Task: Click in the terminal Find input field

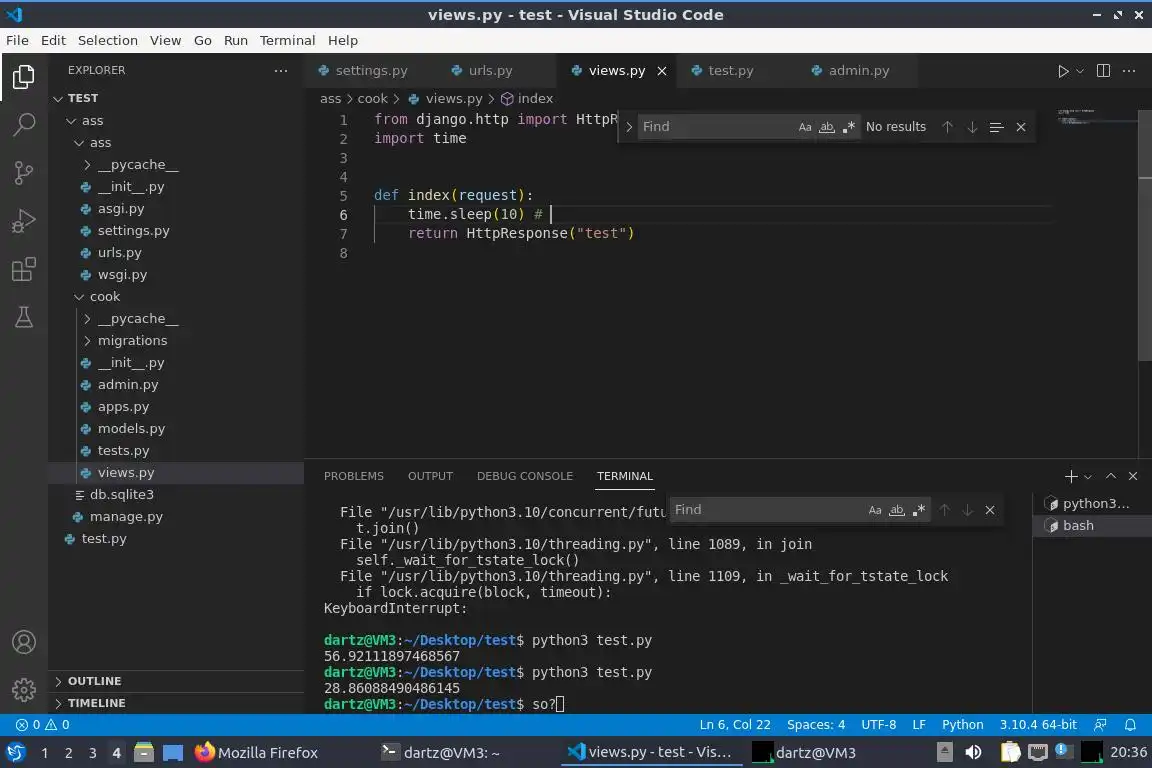Action: point(766,510)
